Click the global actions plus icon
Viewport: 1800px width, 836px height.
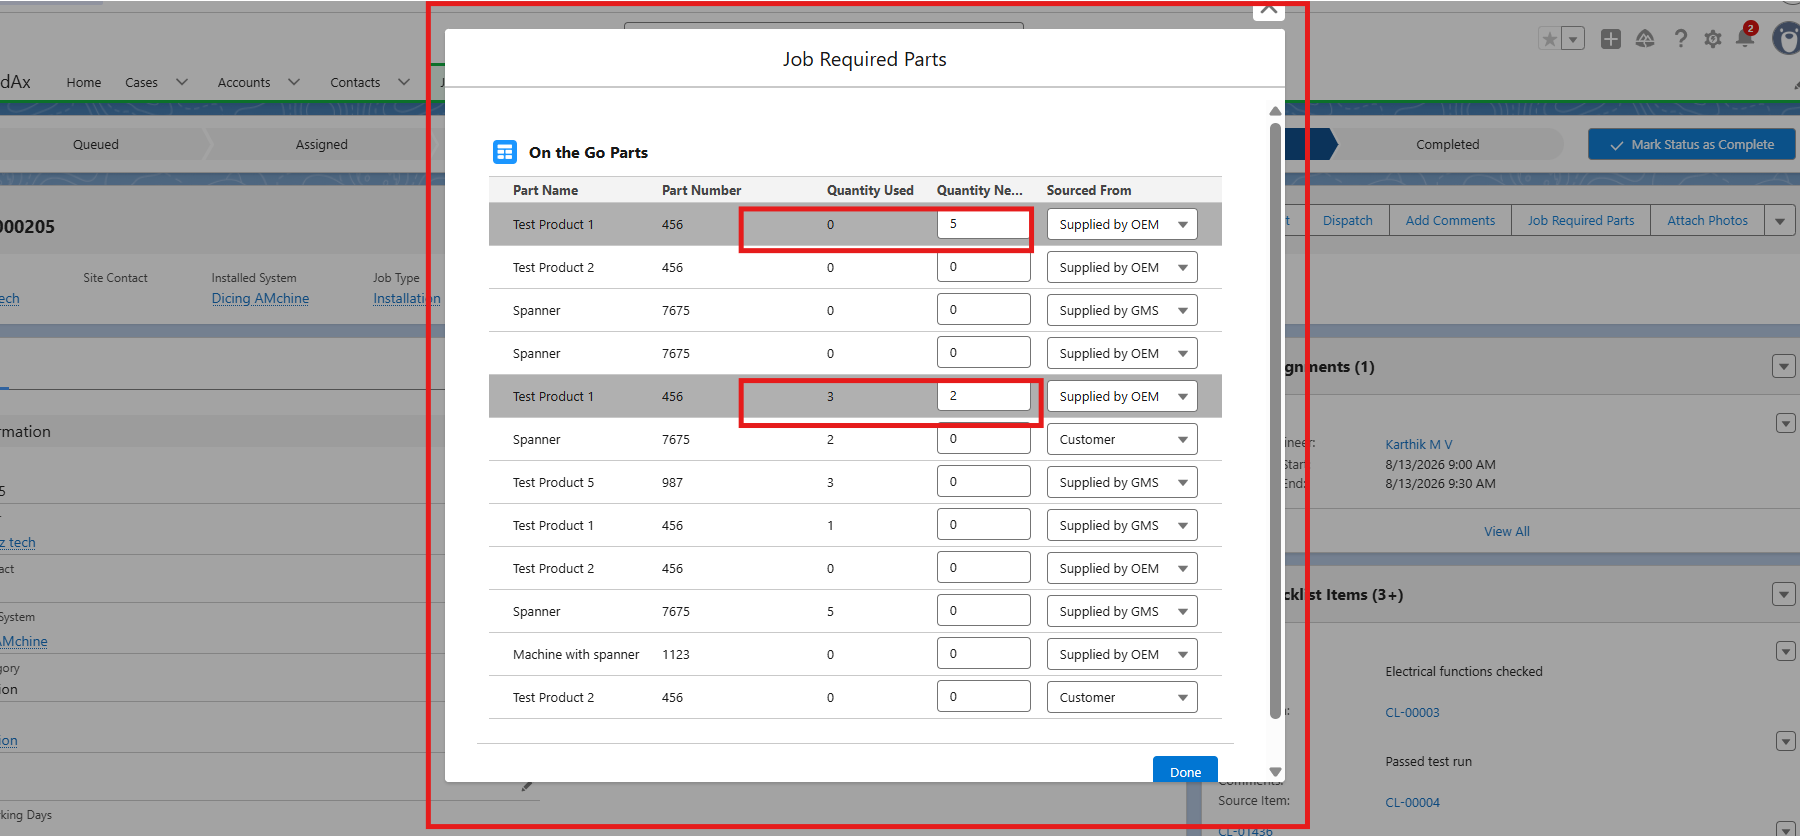pyautogui.click(x=1610, y=39)
